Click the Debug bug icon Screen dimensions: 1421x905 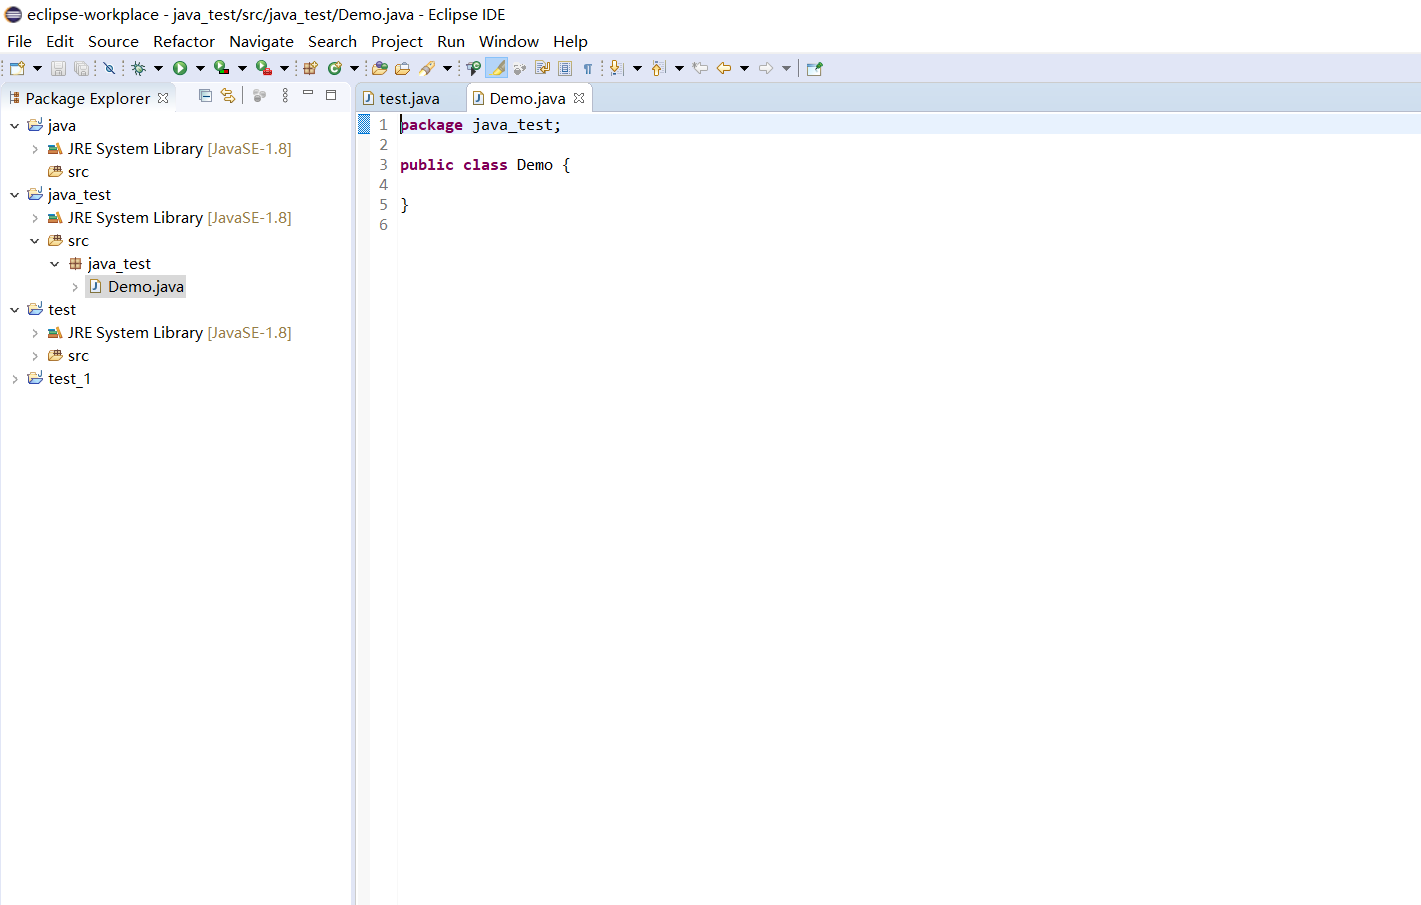(138, 68)
